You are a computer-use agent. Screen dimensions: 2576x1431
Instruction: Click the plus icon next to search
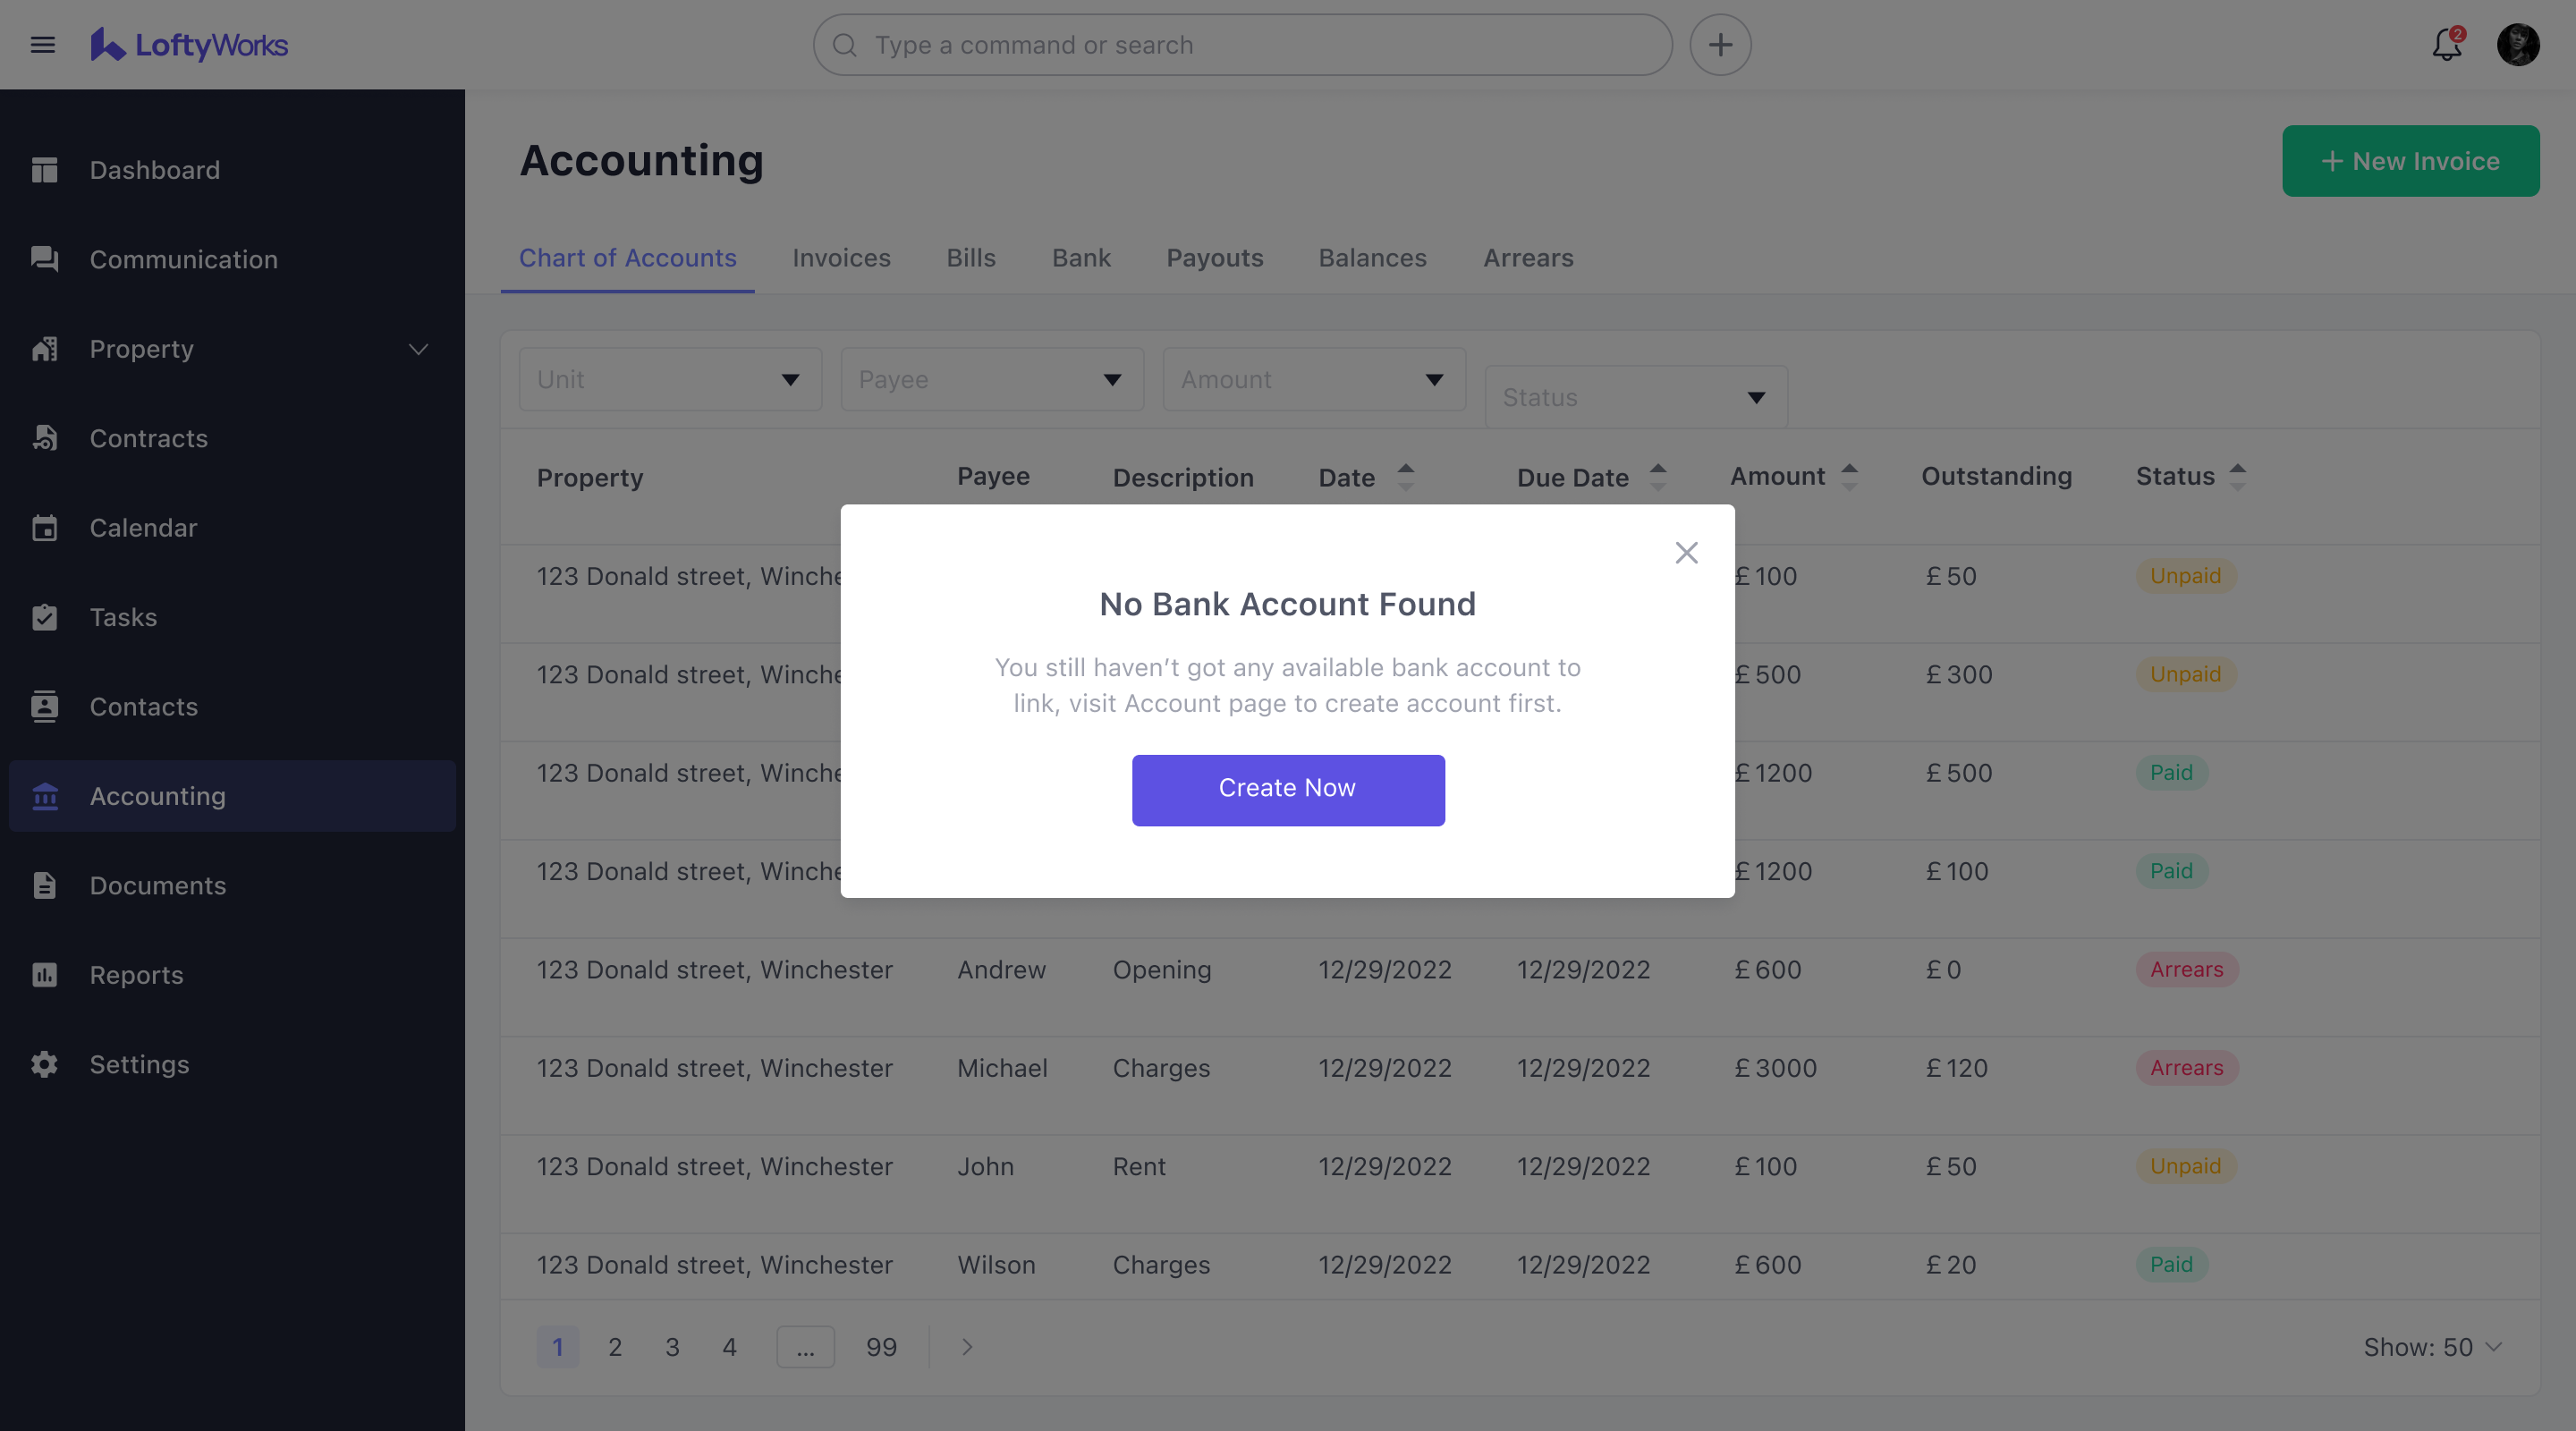click(x=1719, y=44)
